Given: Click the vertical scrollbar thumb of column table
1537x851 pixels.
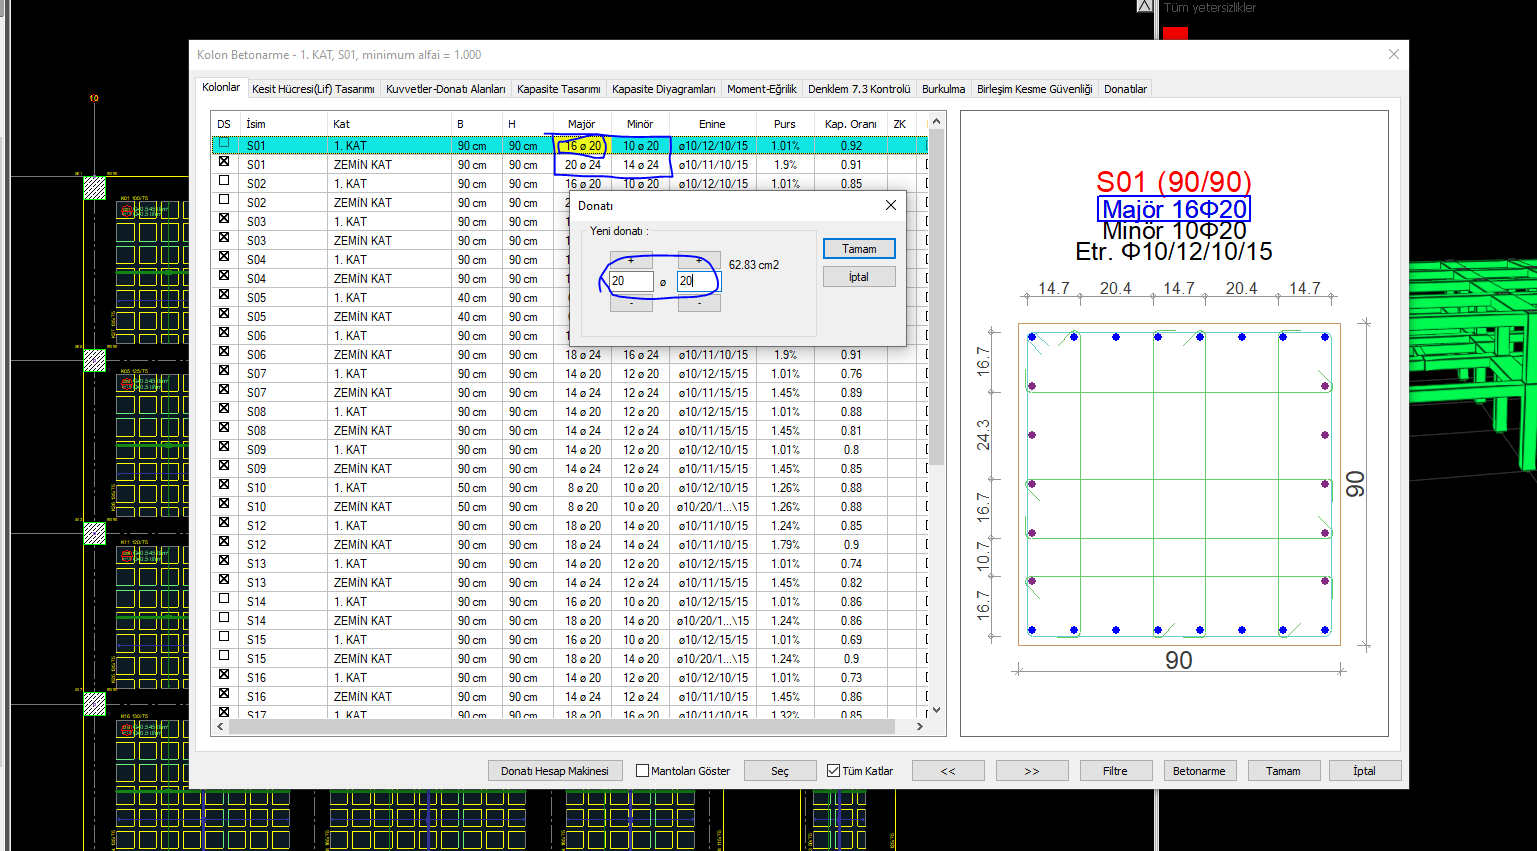Looking at the screenshot, I should [937, 297].
